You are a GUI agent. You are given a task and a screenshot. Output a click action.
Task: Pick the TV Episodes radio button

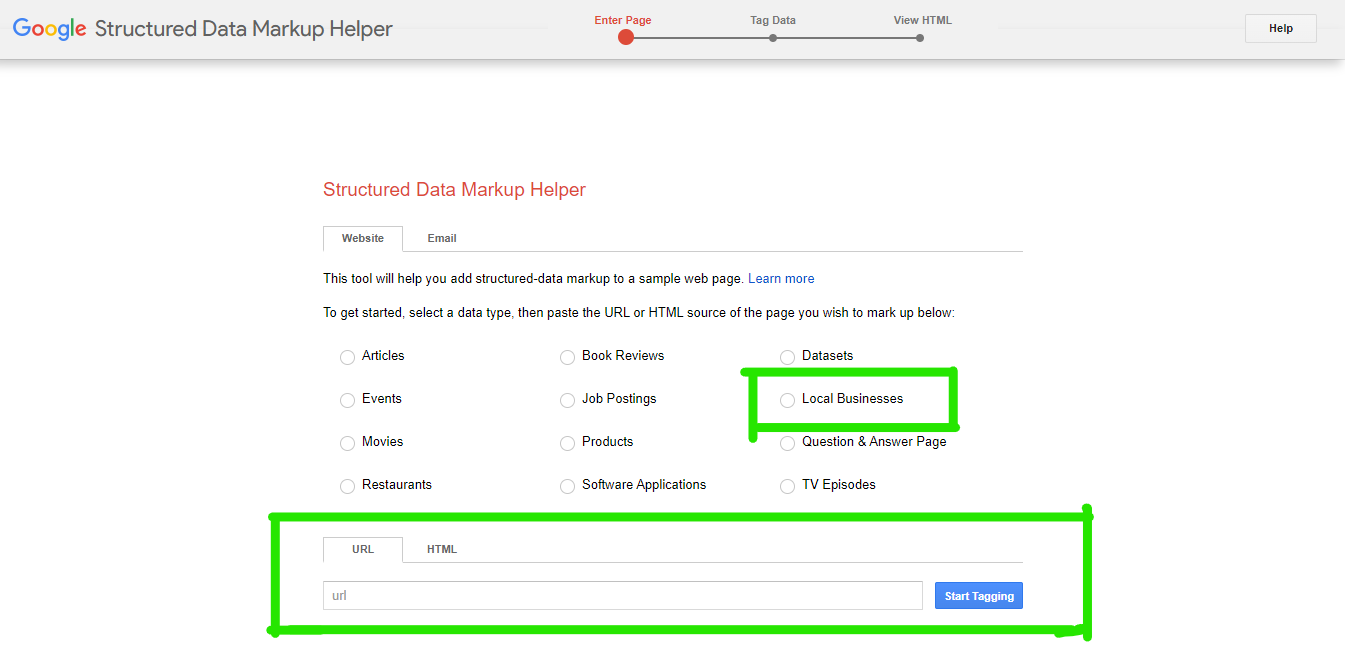point(788,486)
